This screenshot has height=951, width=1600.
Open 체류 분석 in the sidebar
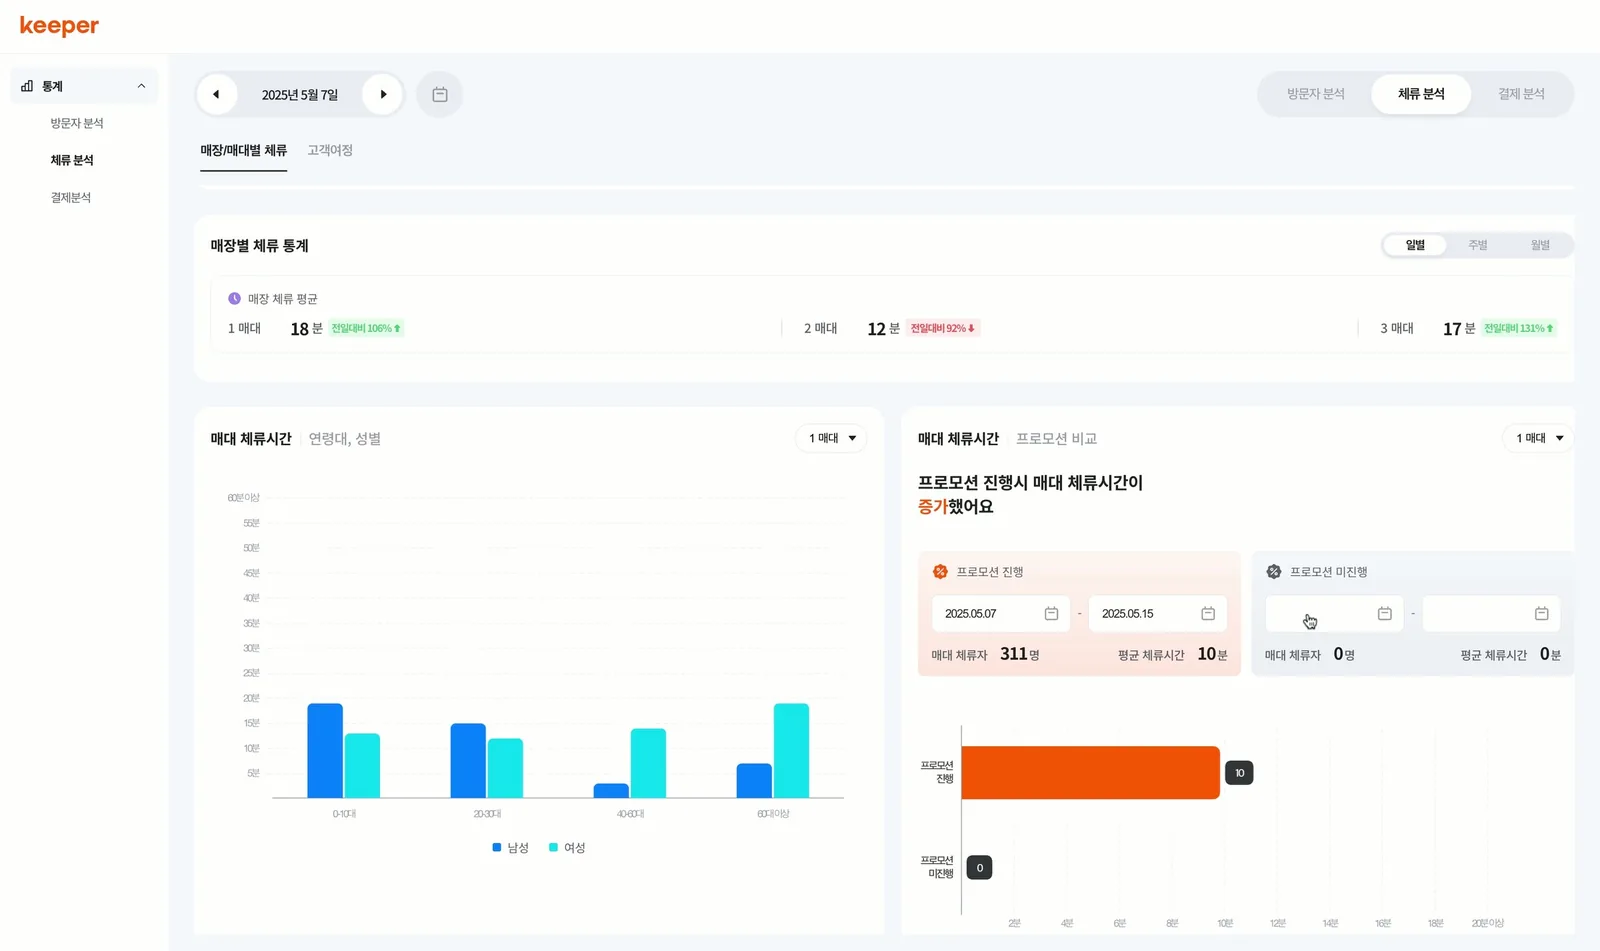(x=72, y=160)
